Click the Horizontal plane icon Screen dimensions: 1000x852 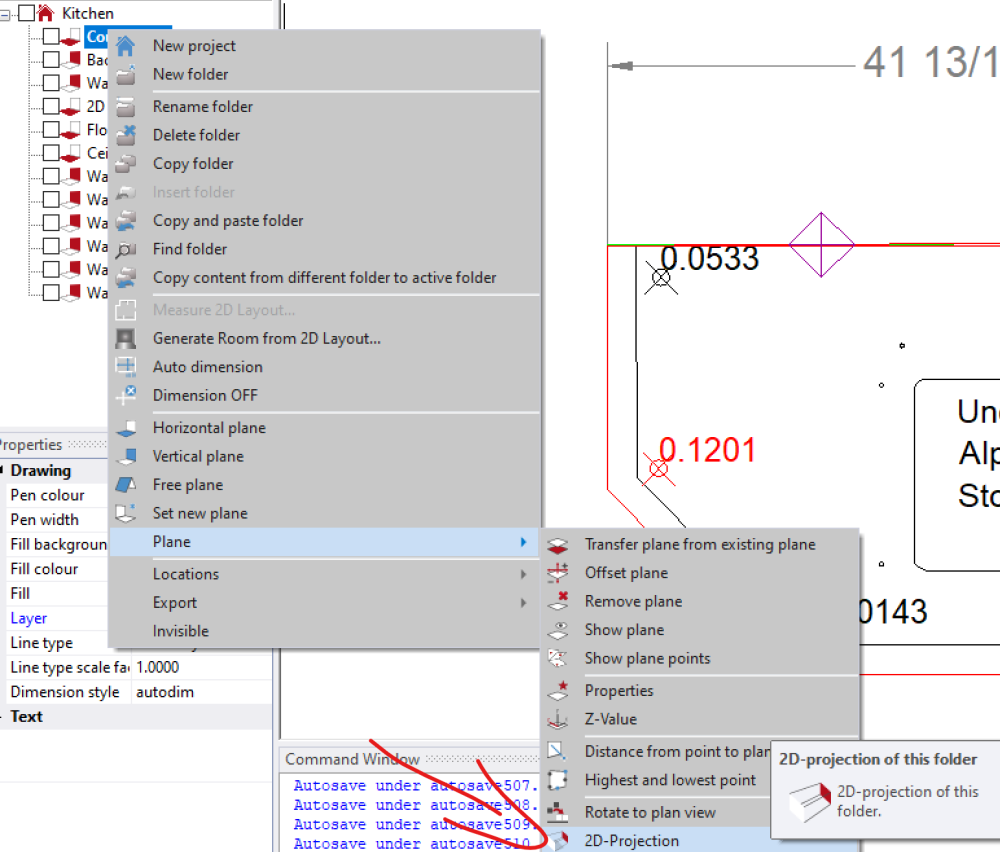(x=126, y=428)
